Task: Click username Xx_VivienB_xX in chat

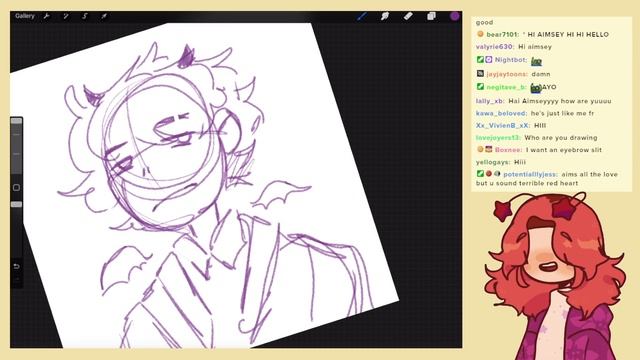Action: 502,126
